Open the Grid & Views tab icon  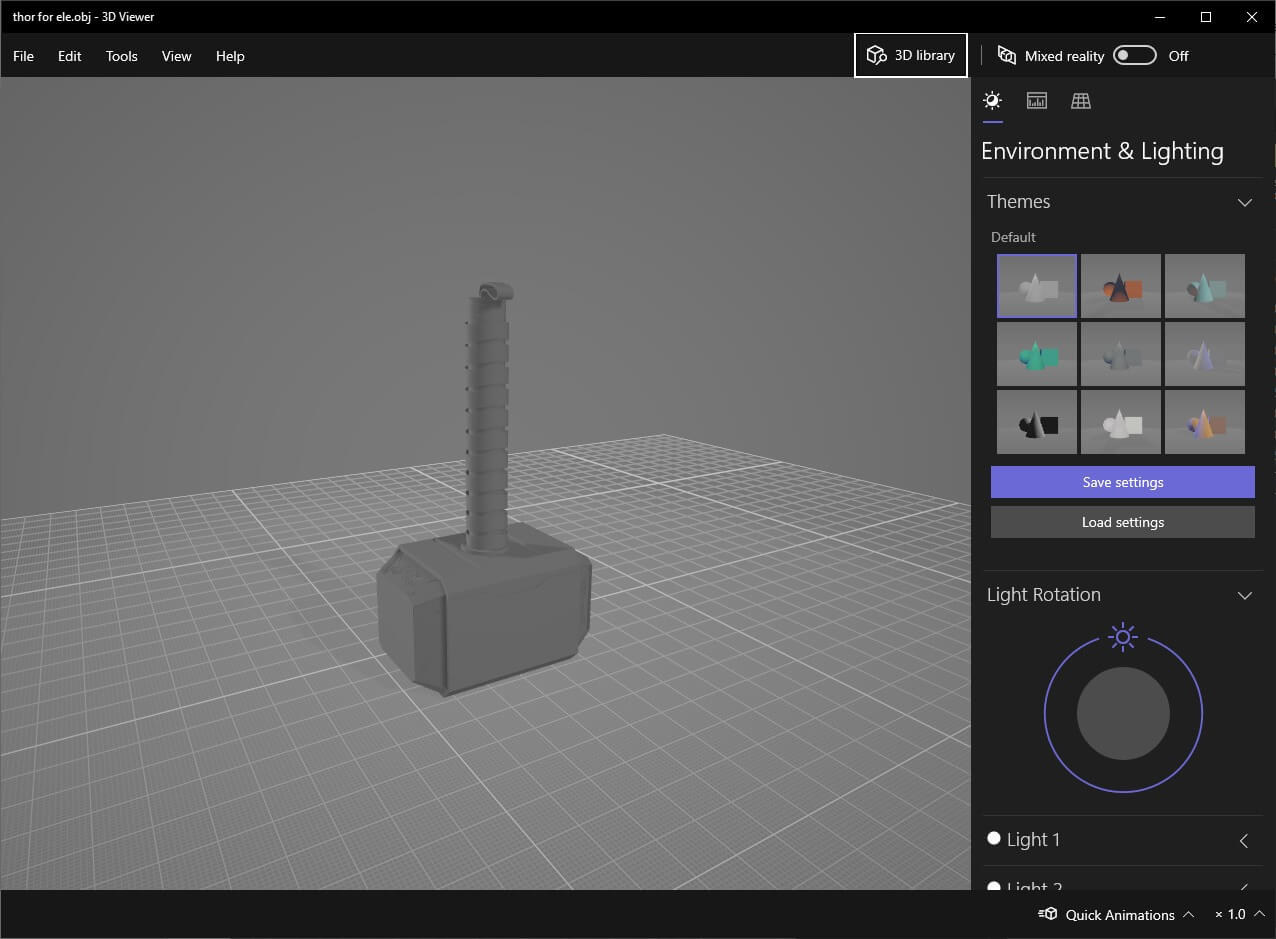tap(1081, 100)
